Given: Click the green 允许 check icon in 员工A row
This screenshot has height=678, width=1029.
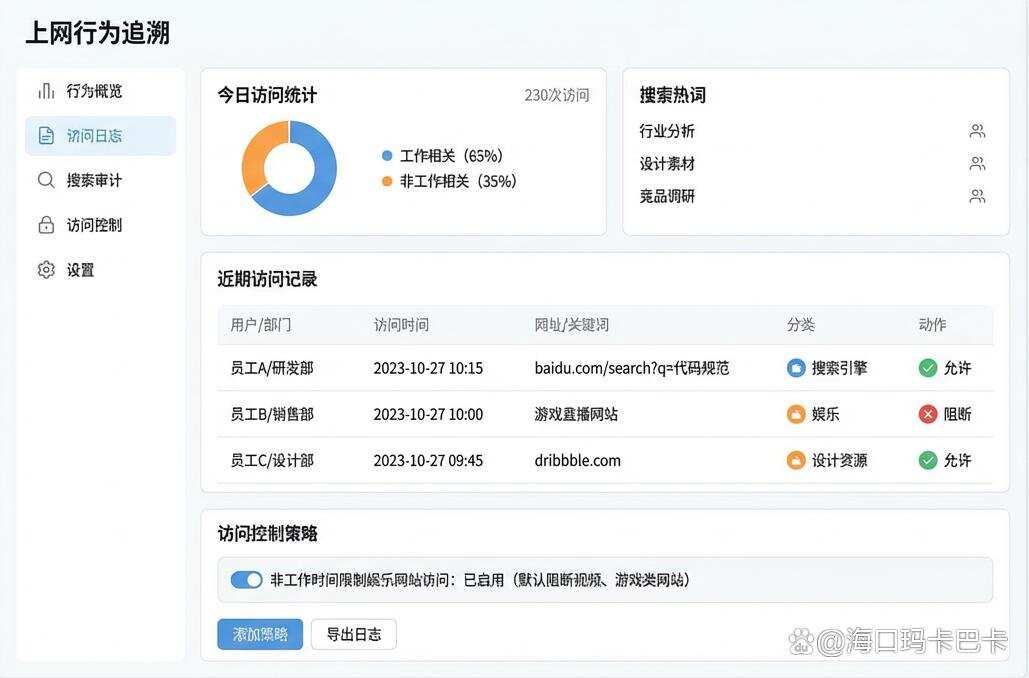Looking at the screenshot, I should 926,368.
